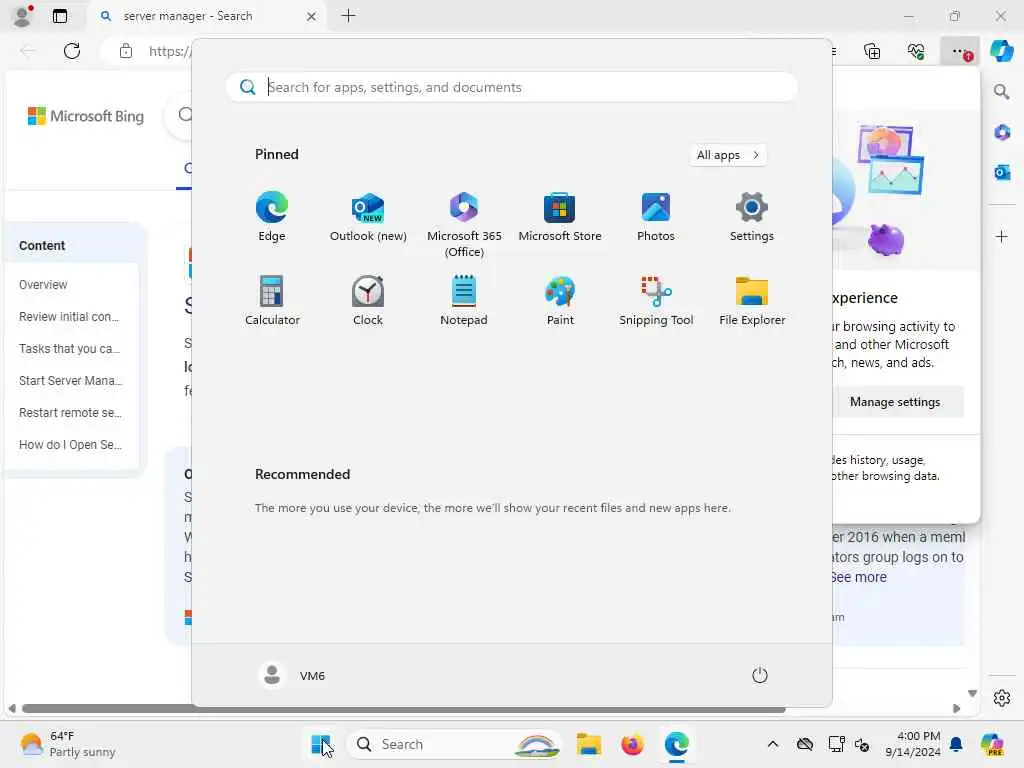The height and width of the screenshot is (768, 1024).
Task: Click network status tray icon
Action: pyautogui.click(x=837, y=744)
